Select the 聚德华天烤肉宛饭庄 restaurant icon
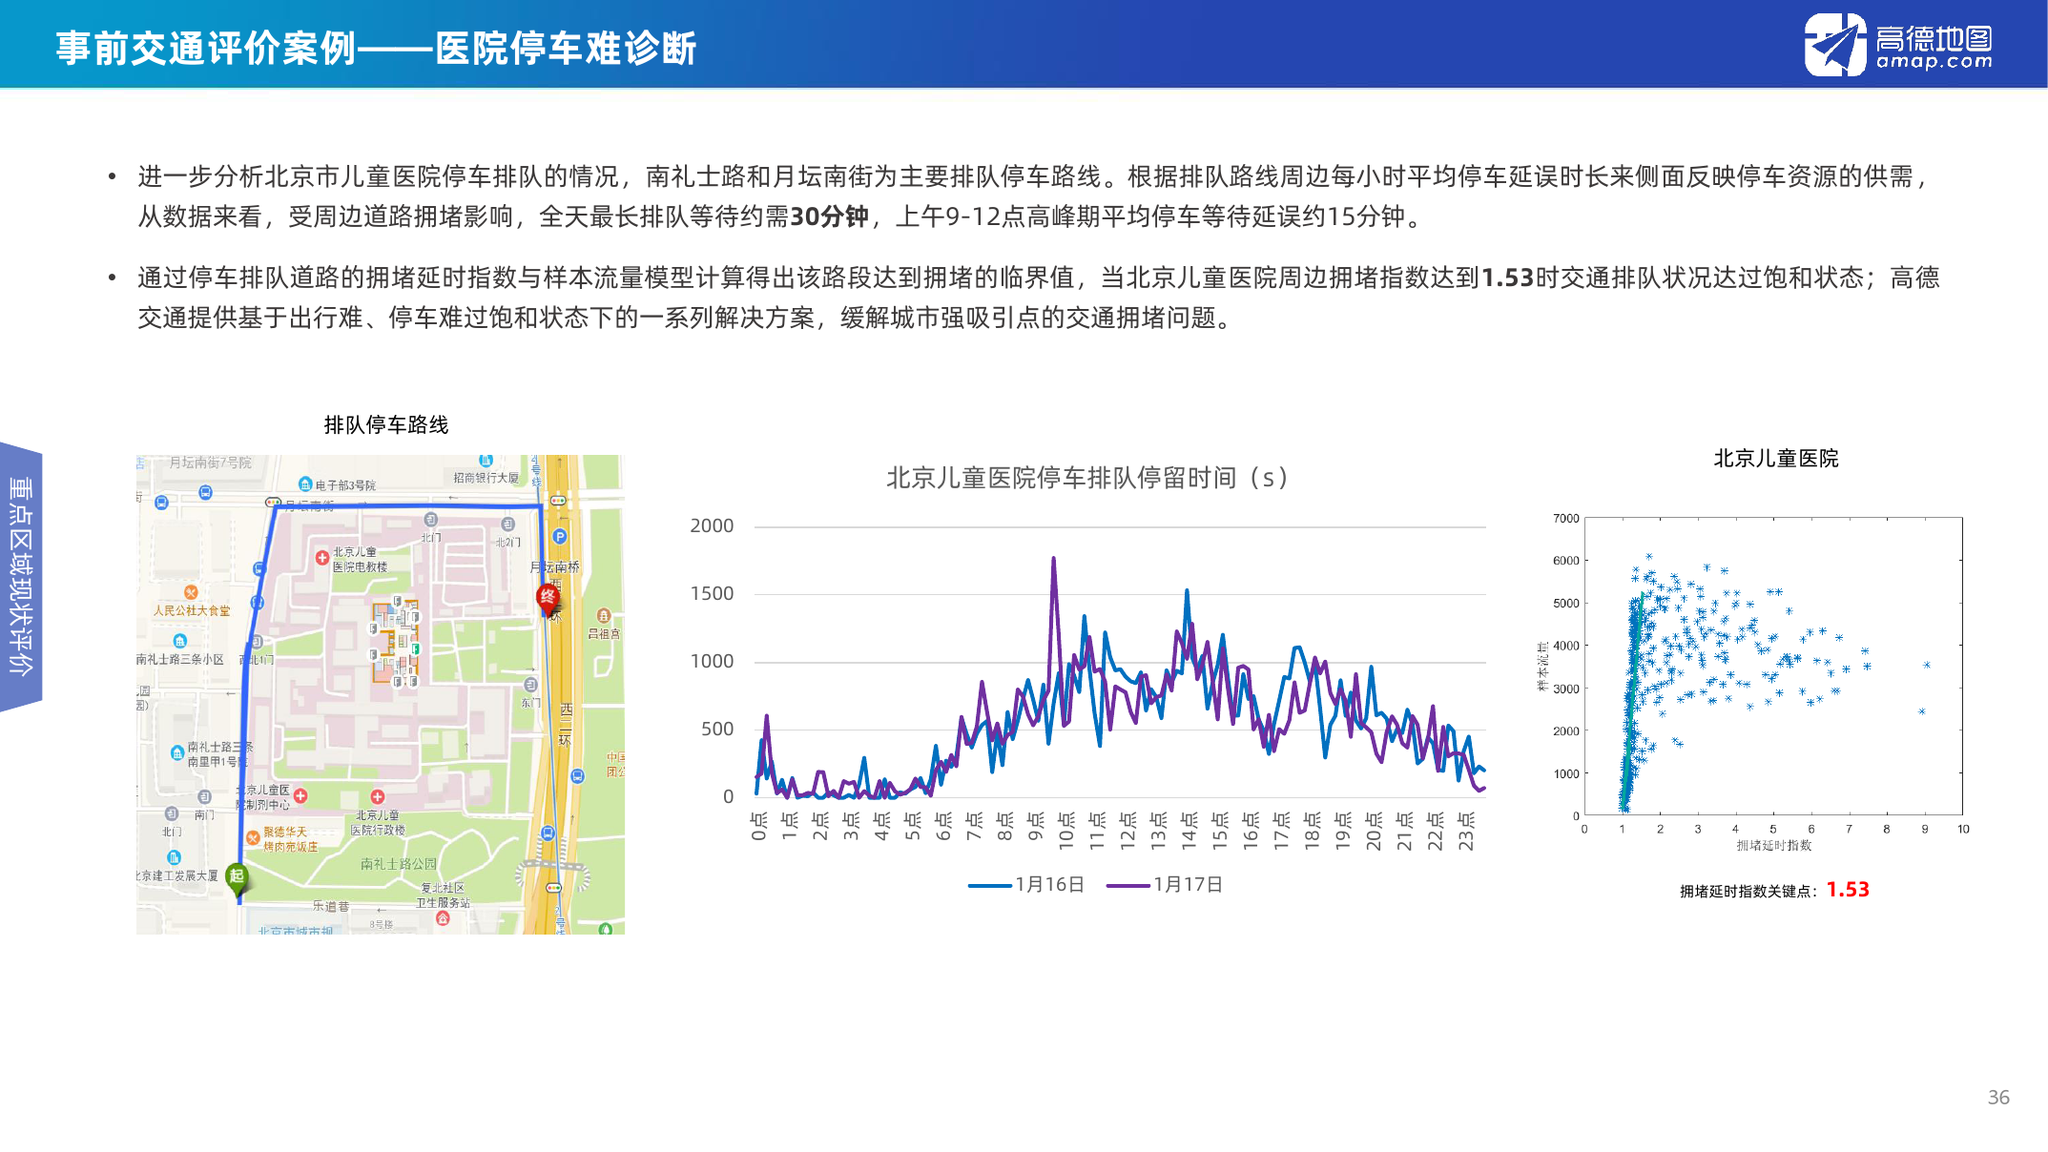 (254, 836)
